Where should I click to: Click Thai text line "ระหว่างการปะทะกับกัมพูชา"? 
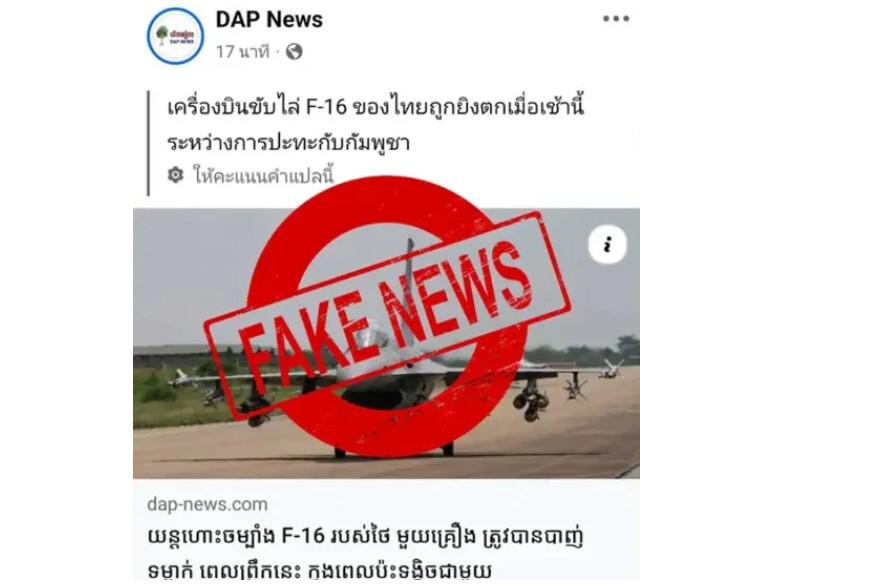(288, 143)
